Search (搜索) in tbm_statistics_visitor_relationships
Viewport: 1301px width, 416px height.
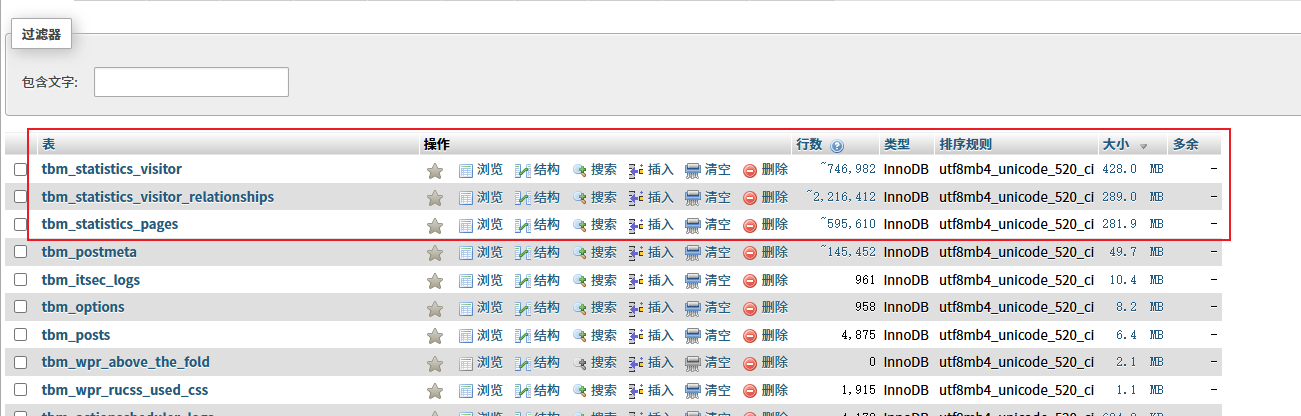(x=594, y=197)
